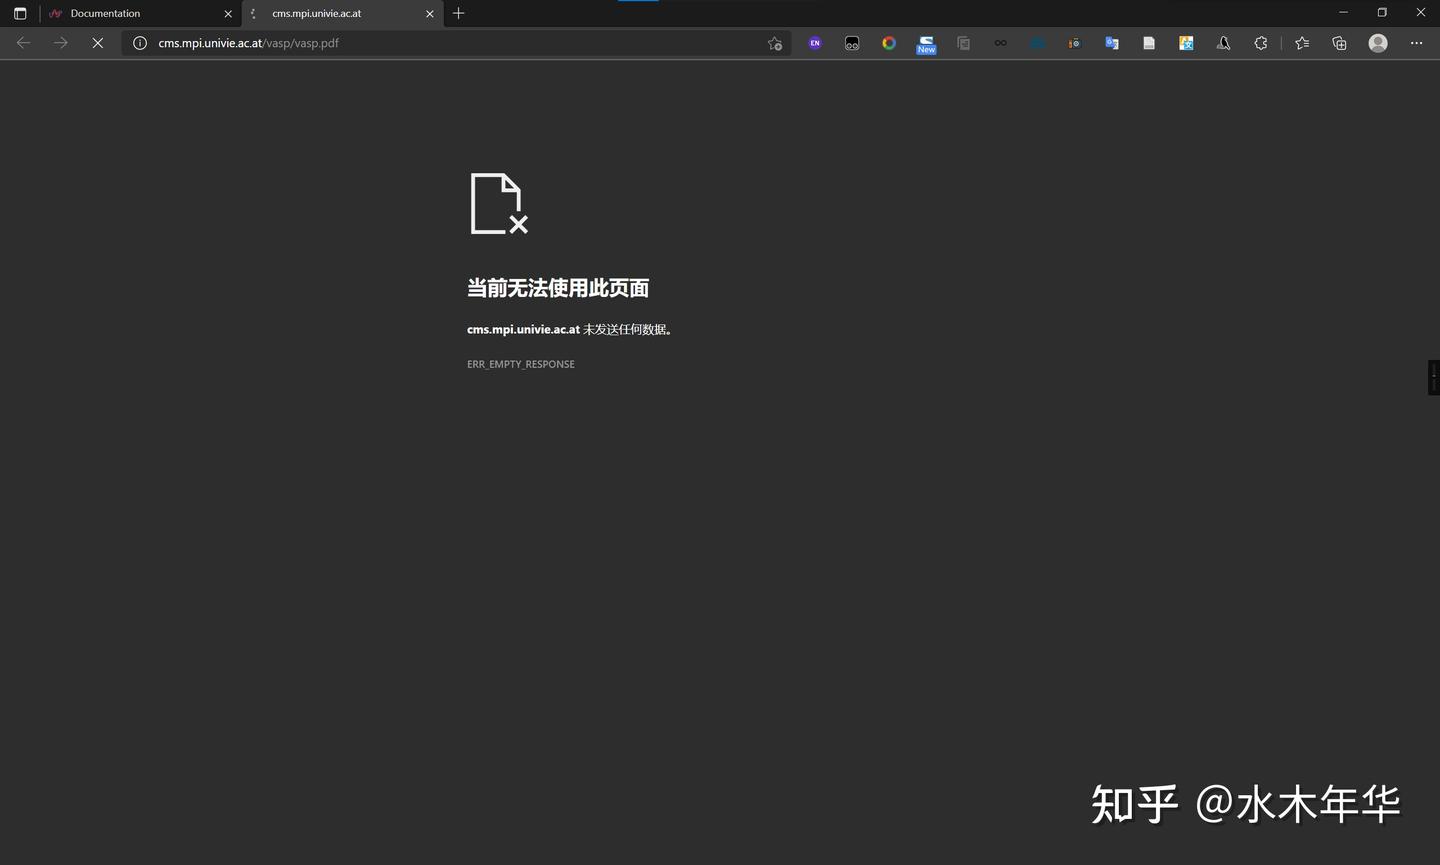The height and width of the screenshot is (865, 1440).
Task: Go back to the previous page
Action: pos(22,43)
